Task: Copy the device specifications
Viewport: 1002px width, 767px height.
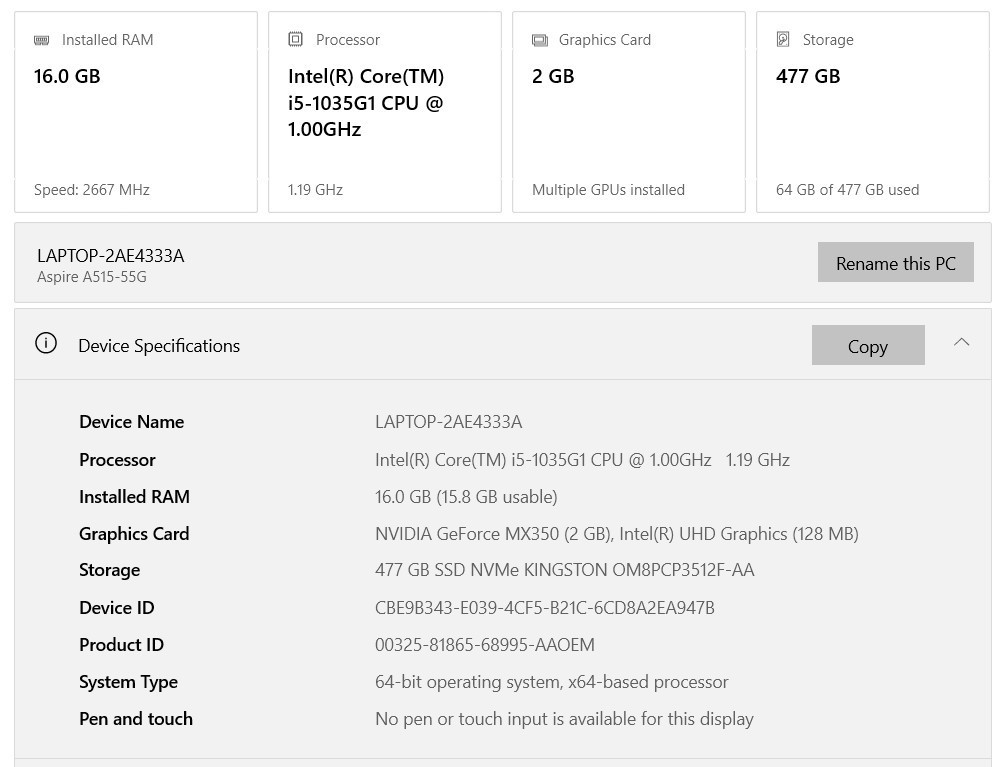Action: 867,345
